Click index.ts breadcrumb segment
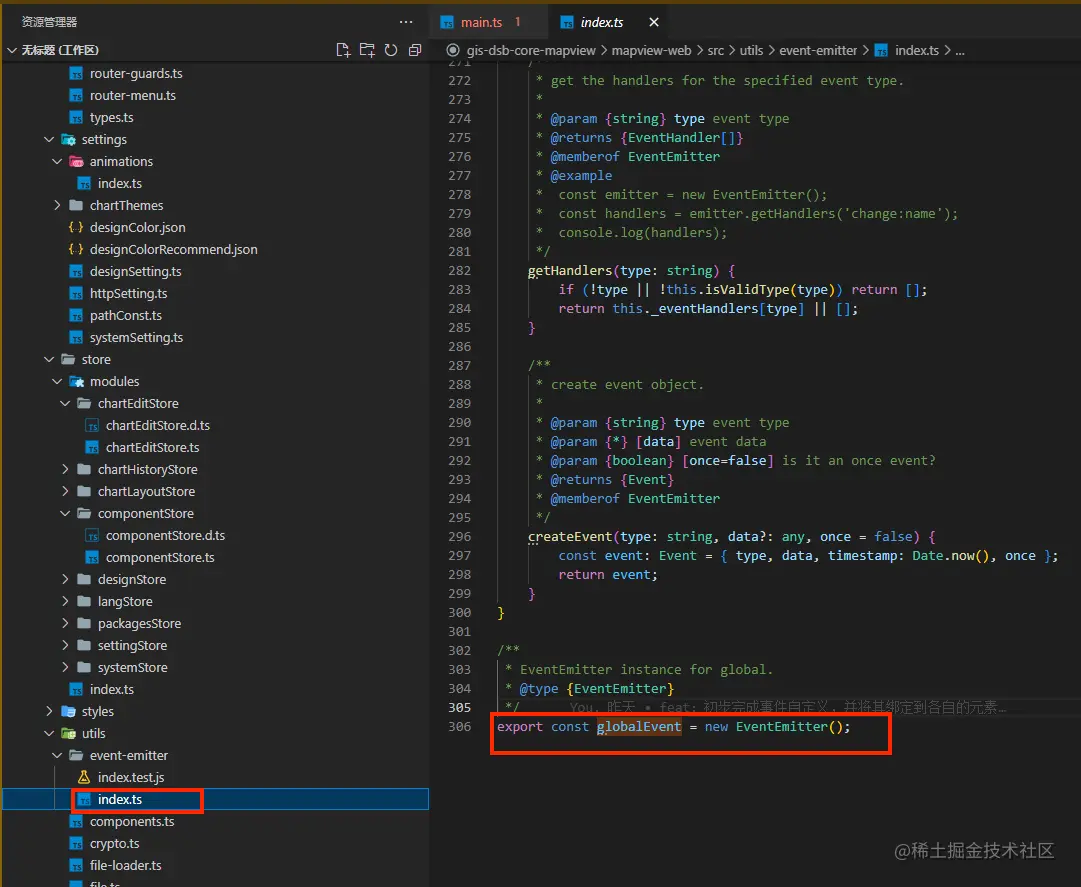This screenshot has width=1081, height=887. point(917,50)
